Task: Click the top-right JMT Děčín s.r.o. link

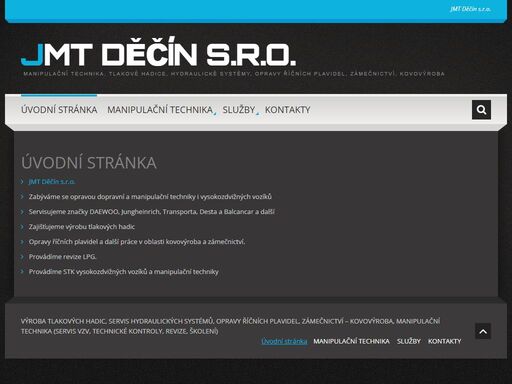Action: tap(470, 9)
